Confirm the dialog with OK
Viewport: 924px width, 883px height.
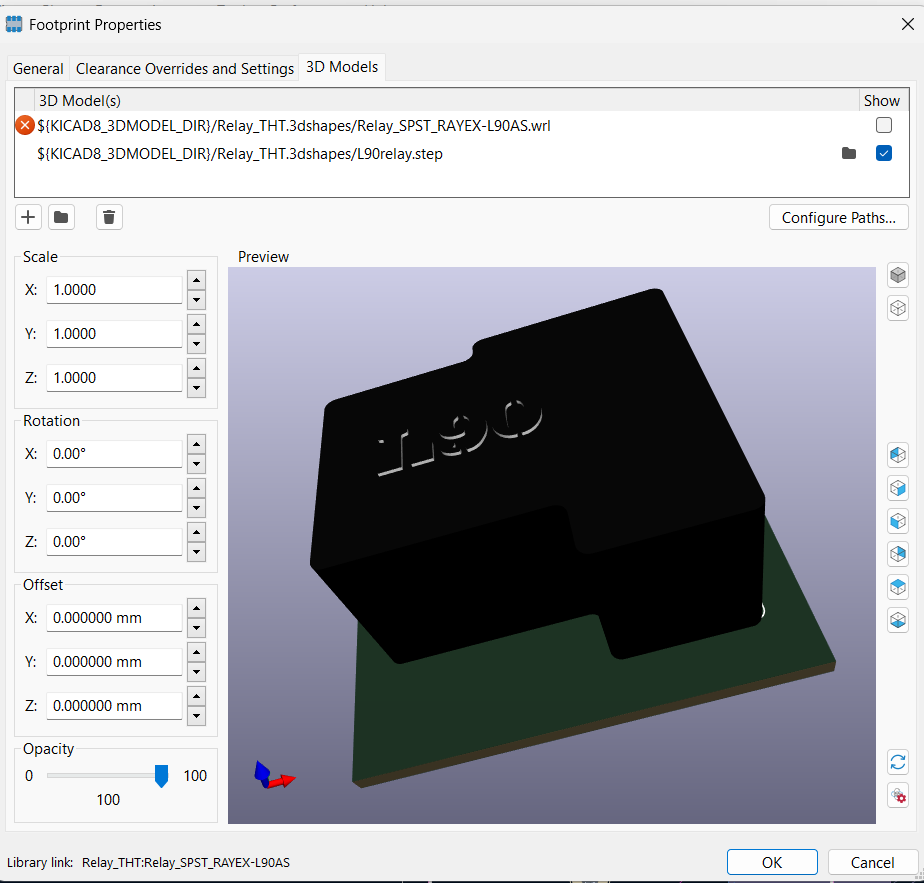(772, 862)
